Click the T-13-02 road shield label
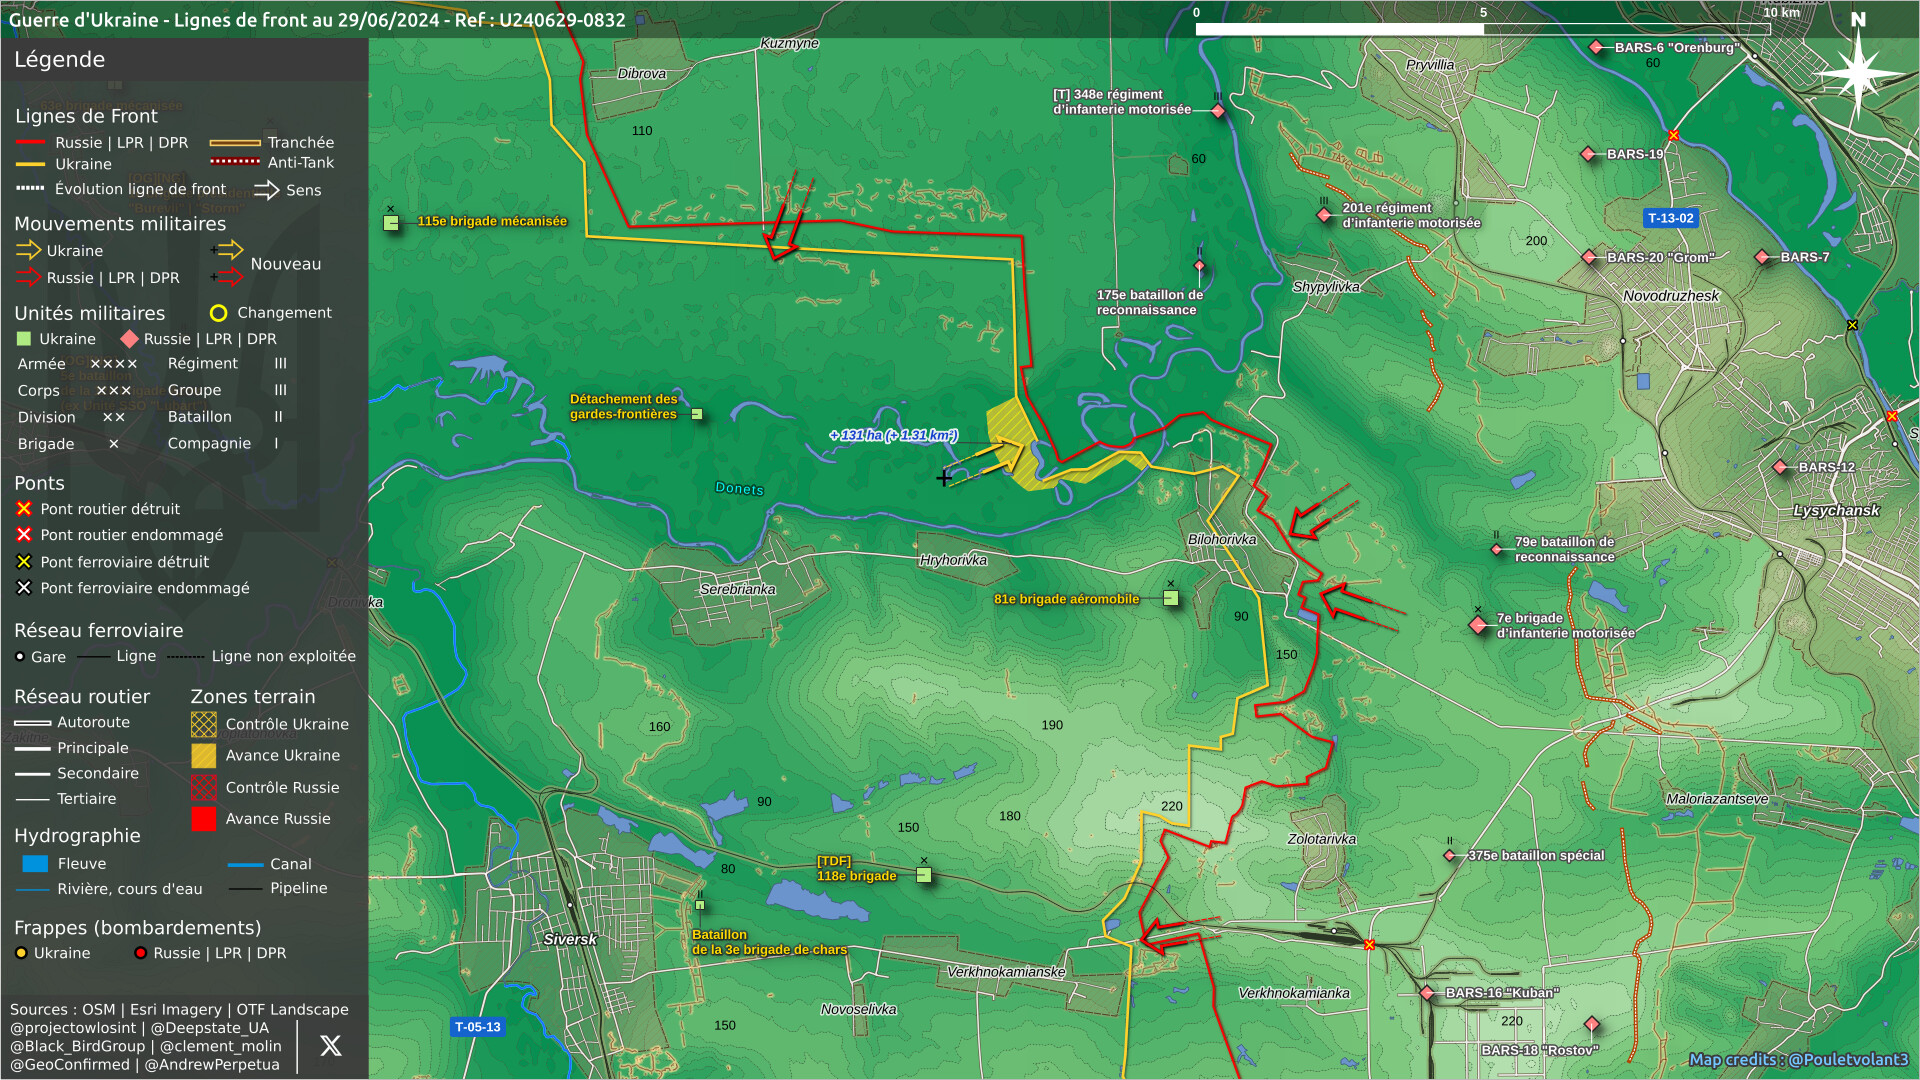 pos(1671,218)
